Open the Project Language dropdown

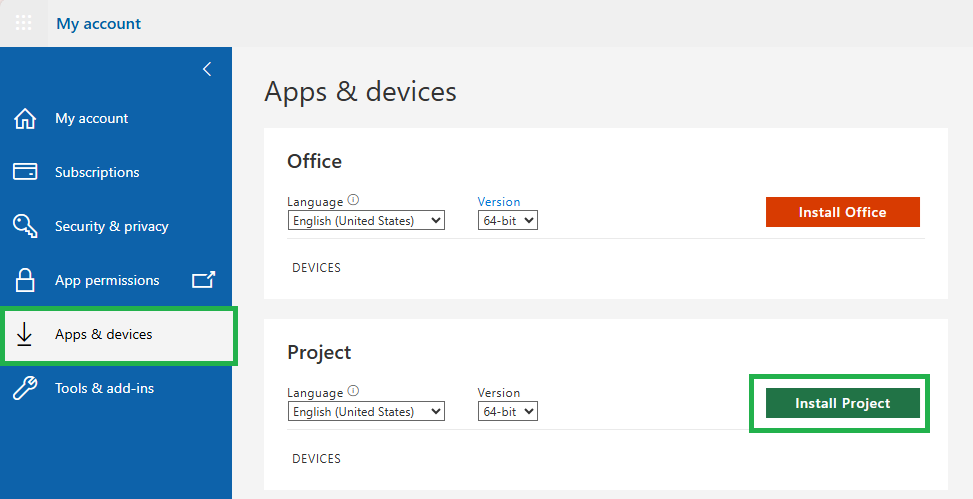pos(366,411)
